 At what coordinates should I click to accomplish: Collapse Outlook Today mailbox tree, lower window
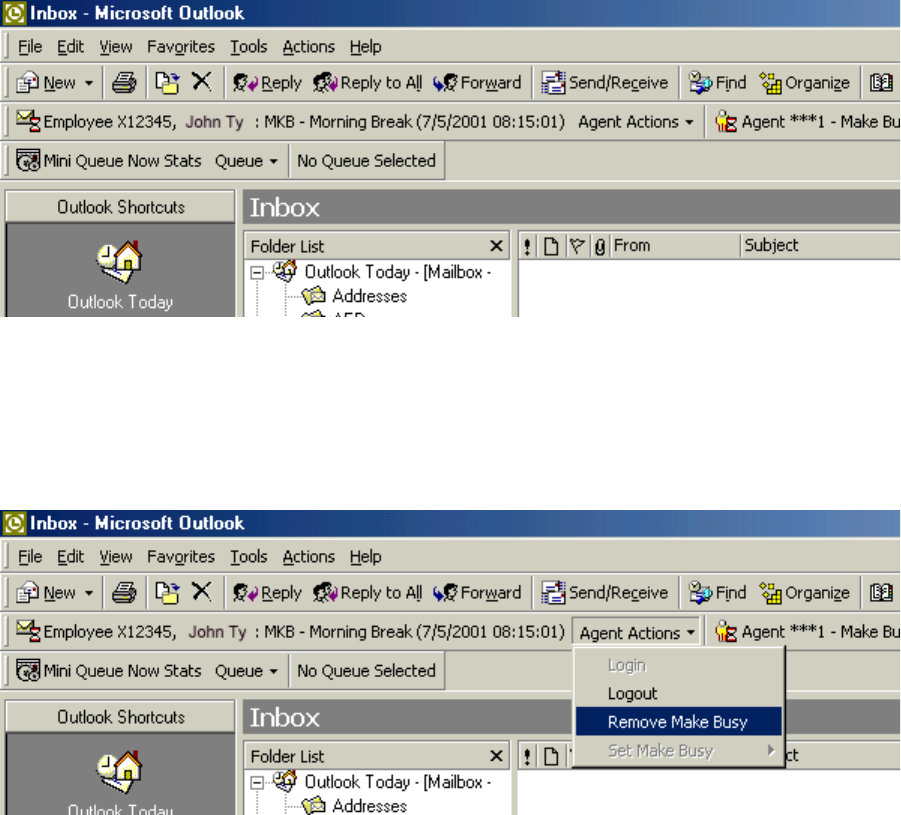click(257, 782)
